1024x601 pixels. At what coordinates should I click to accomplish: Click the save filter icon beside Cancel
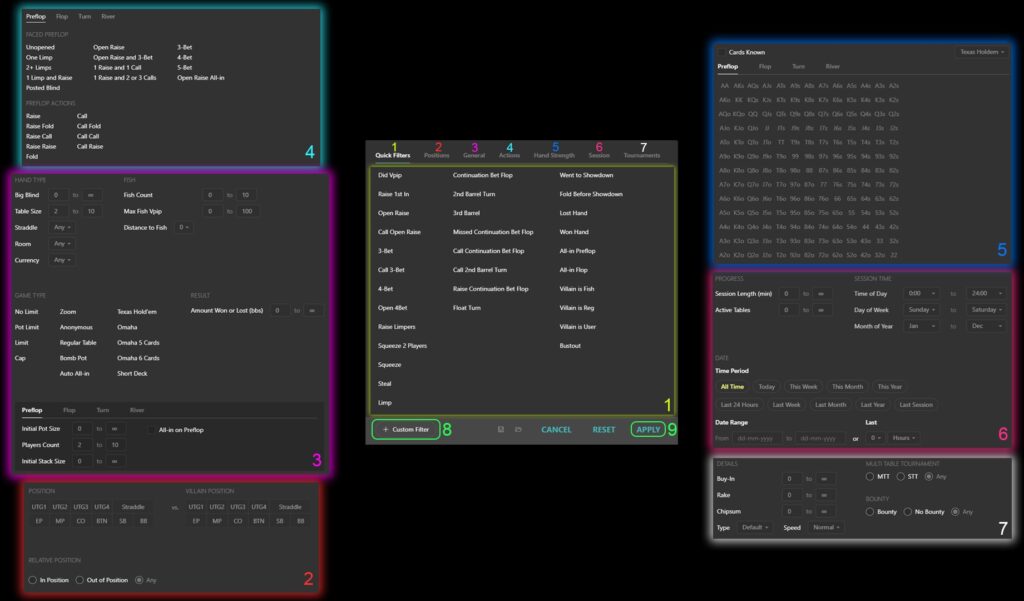tap(501, 429)
